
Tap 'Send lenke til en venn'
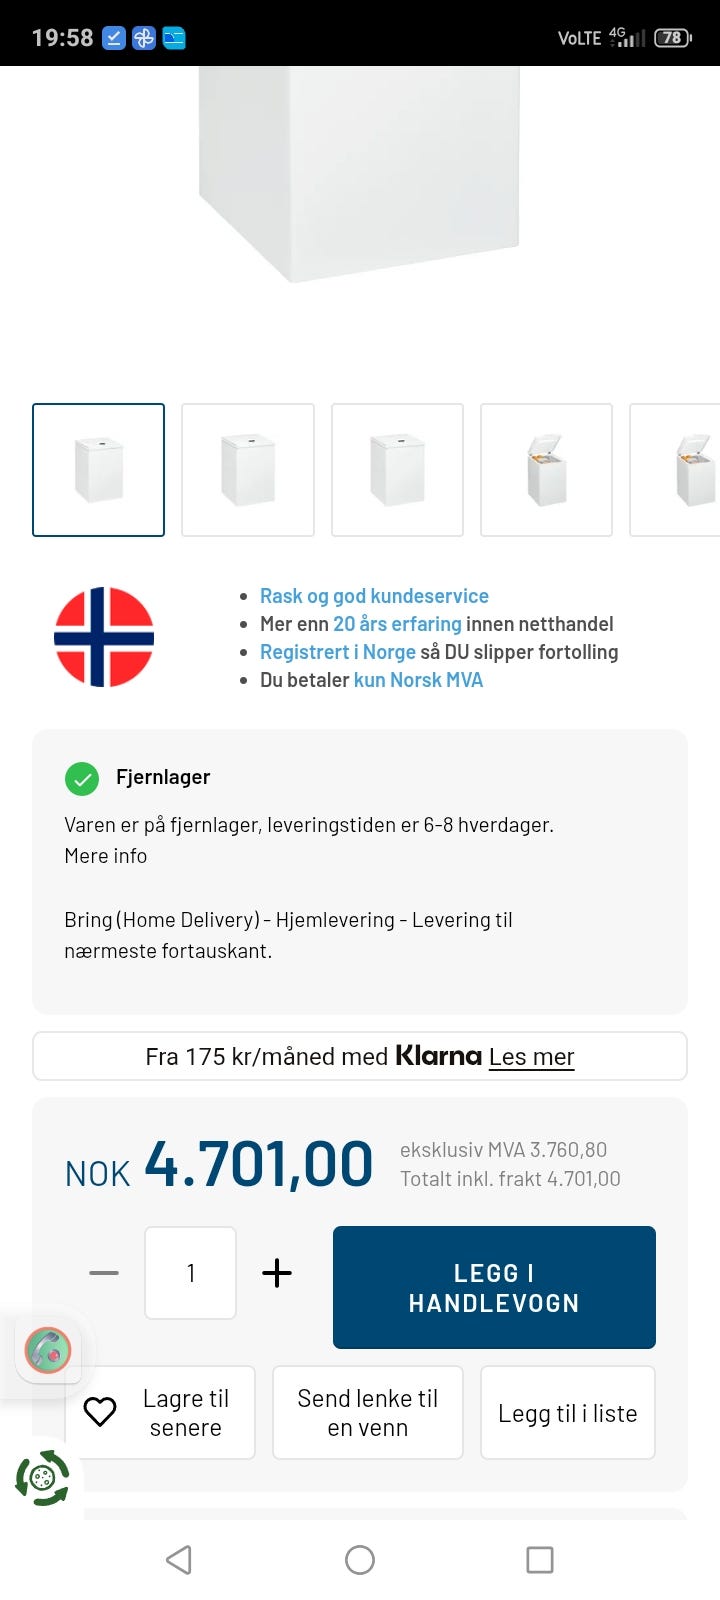[367, 1412]
